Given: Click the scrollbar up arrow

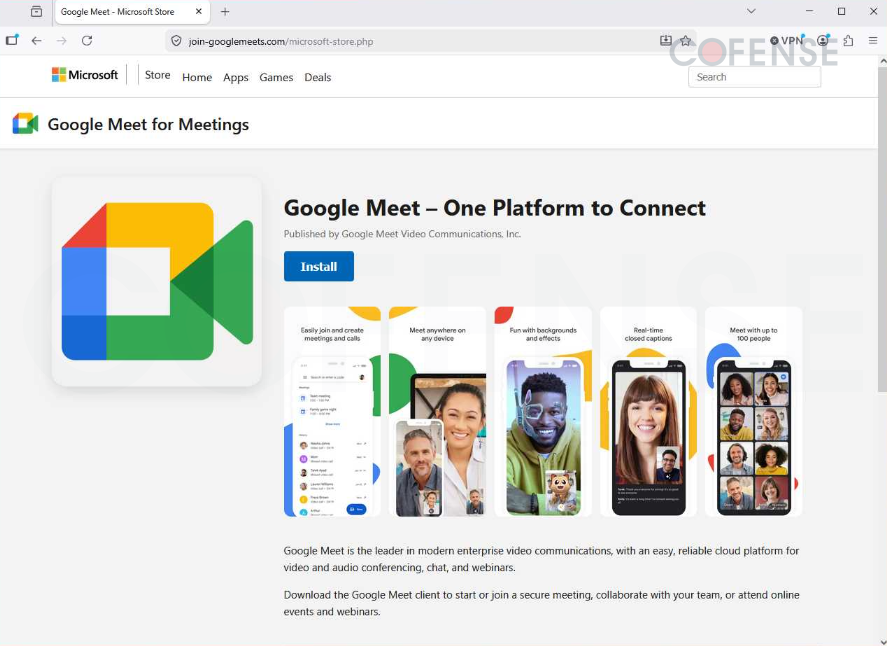Looking at the screenshot, I should tap(882, 61).
